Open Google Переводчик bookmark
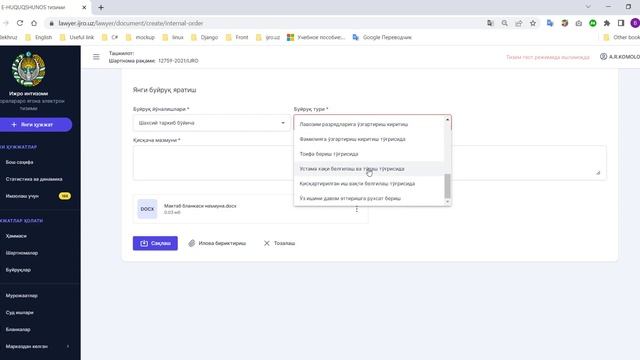This screenshot has width=640, height=360. point(382,37)
